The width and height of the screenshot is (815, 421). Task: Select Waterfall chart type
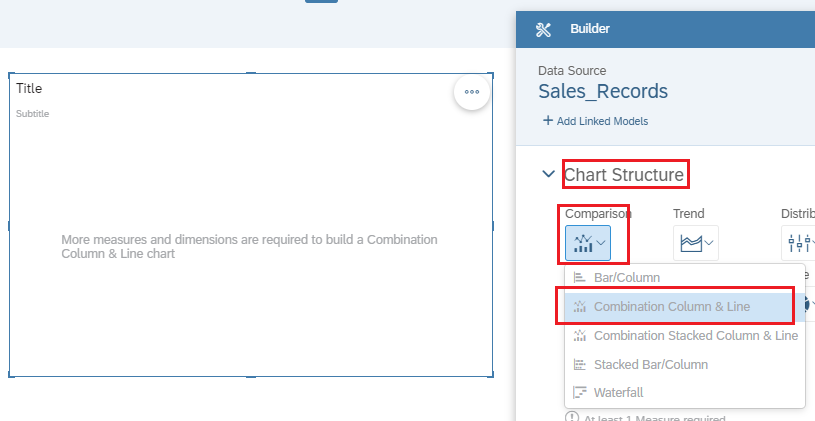(685, 392)
